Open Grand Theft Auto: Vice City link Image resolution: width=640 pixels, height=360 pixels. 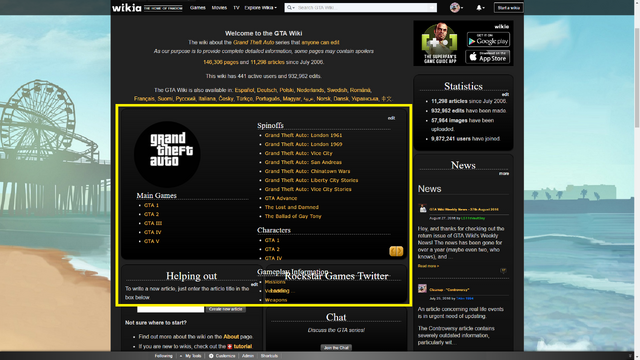(x=298, y=153)
